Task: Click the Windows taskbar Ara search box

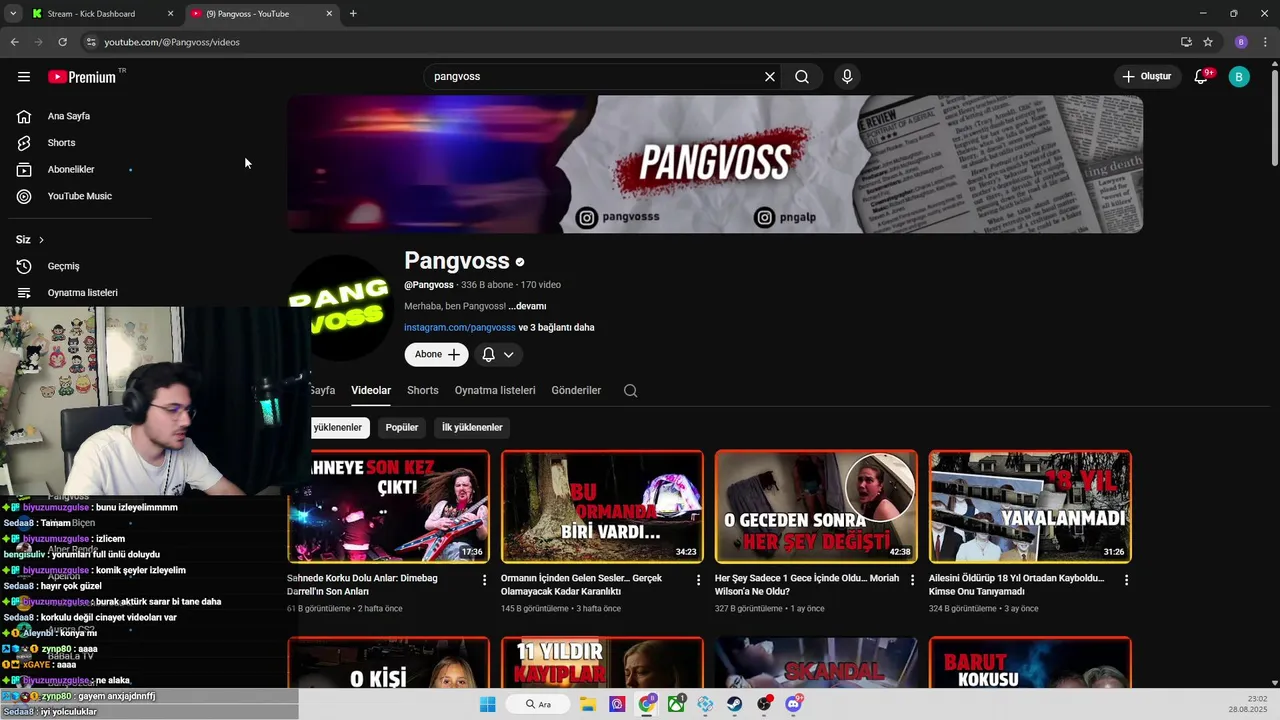Action: 538,704
